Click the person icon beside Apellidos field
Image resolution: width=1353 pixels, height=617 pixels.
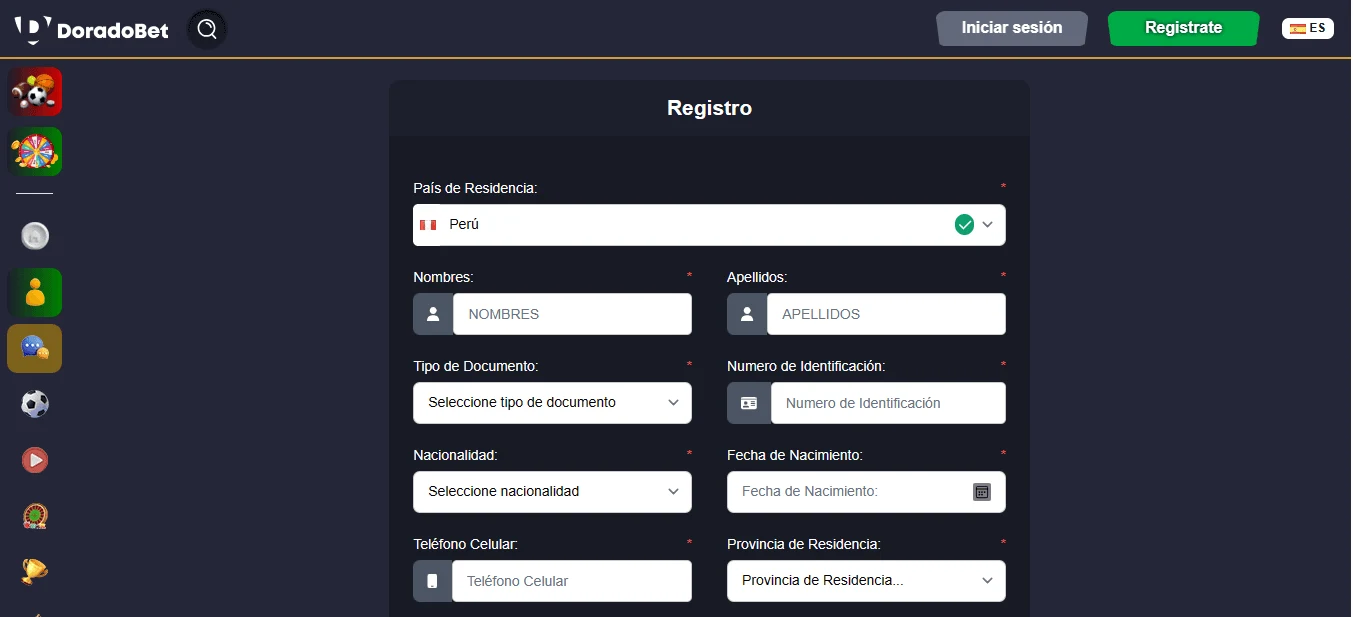pos(747,314)
